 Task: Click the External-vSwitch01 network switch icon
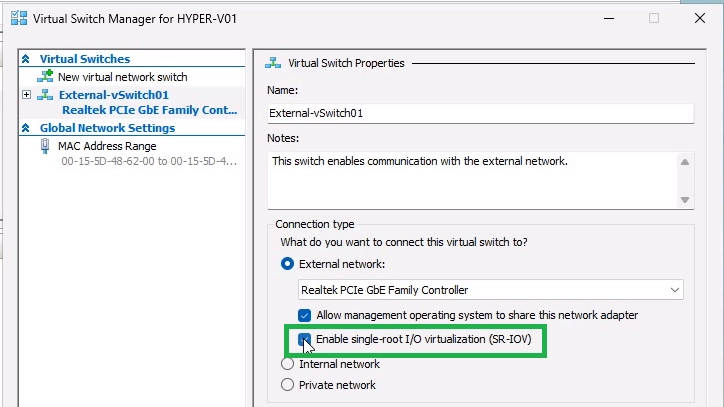45,95
